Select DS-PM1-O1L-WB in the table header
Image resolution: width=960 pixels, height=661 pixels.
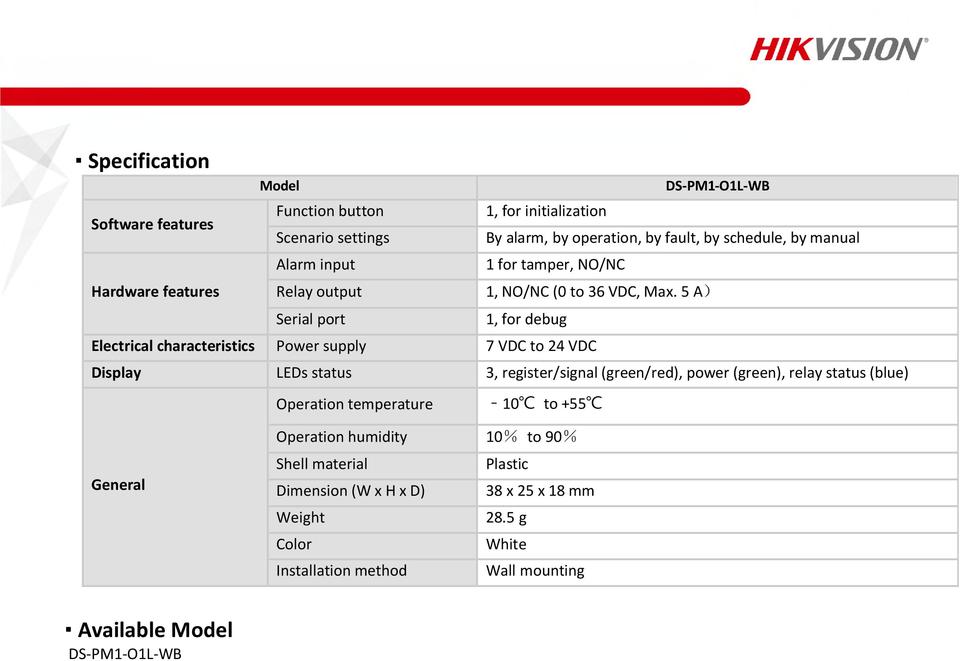(x=718, y=186)
